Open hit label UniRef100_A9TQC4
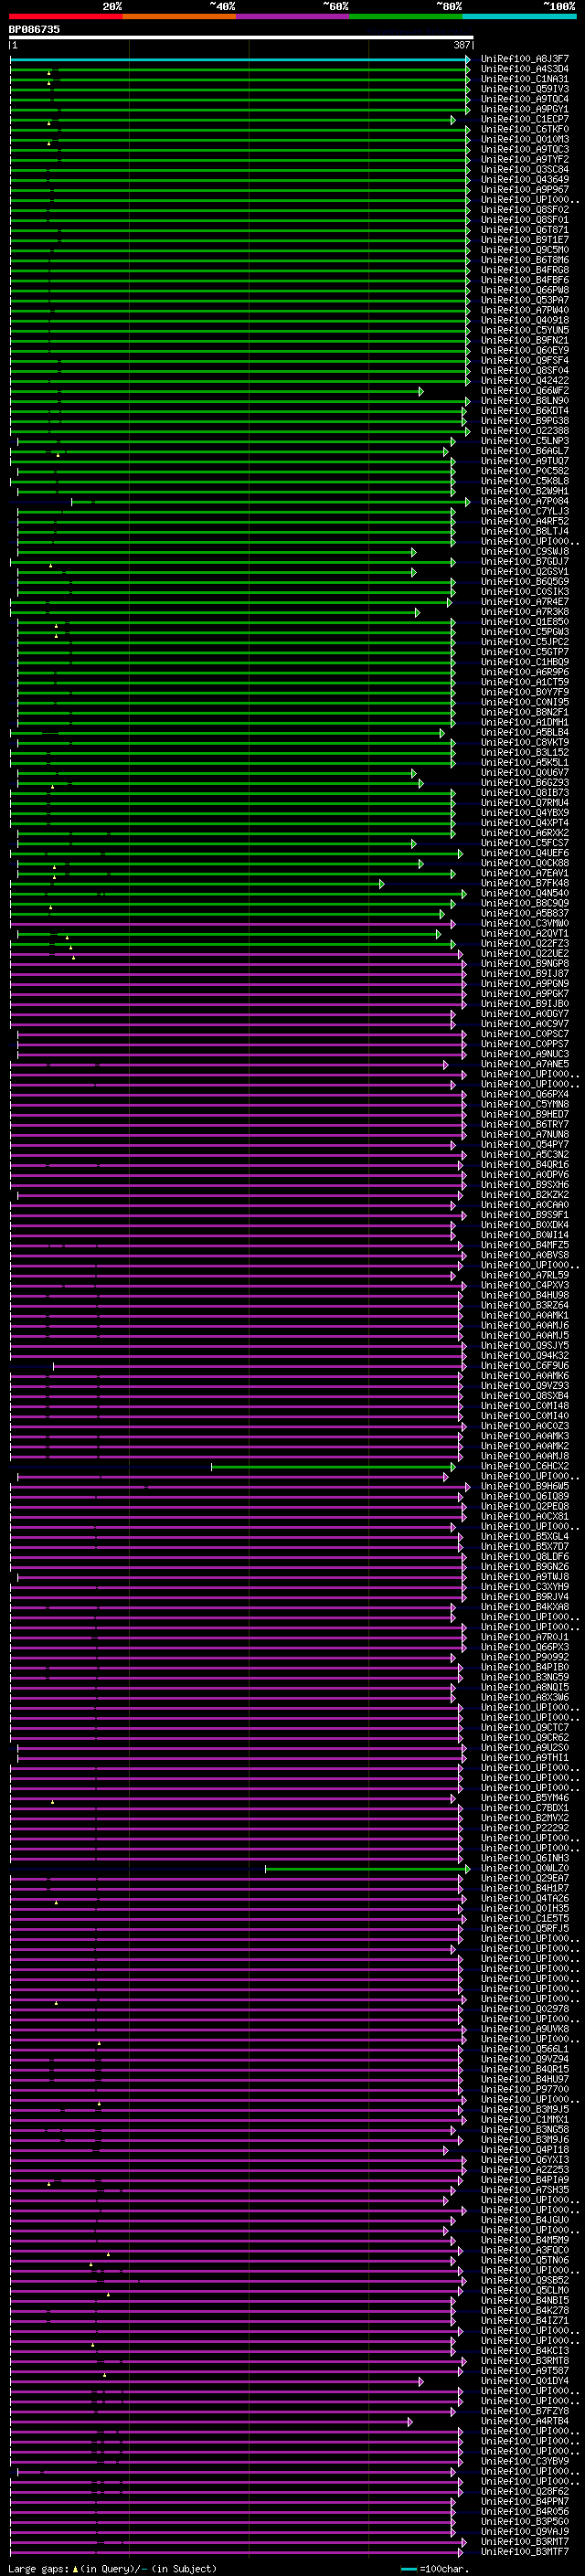This screenshot has height=2576, width=585. click(x=525, y=99)
